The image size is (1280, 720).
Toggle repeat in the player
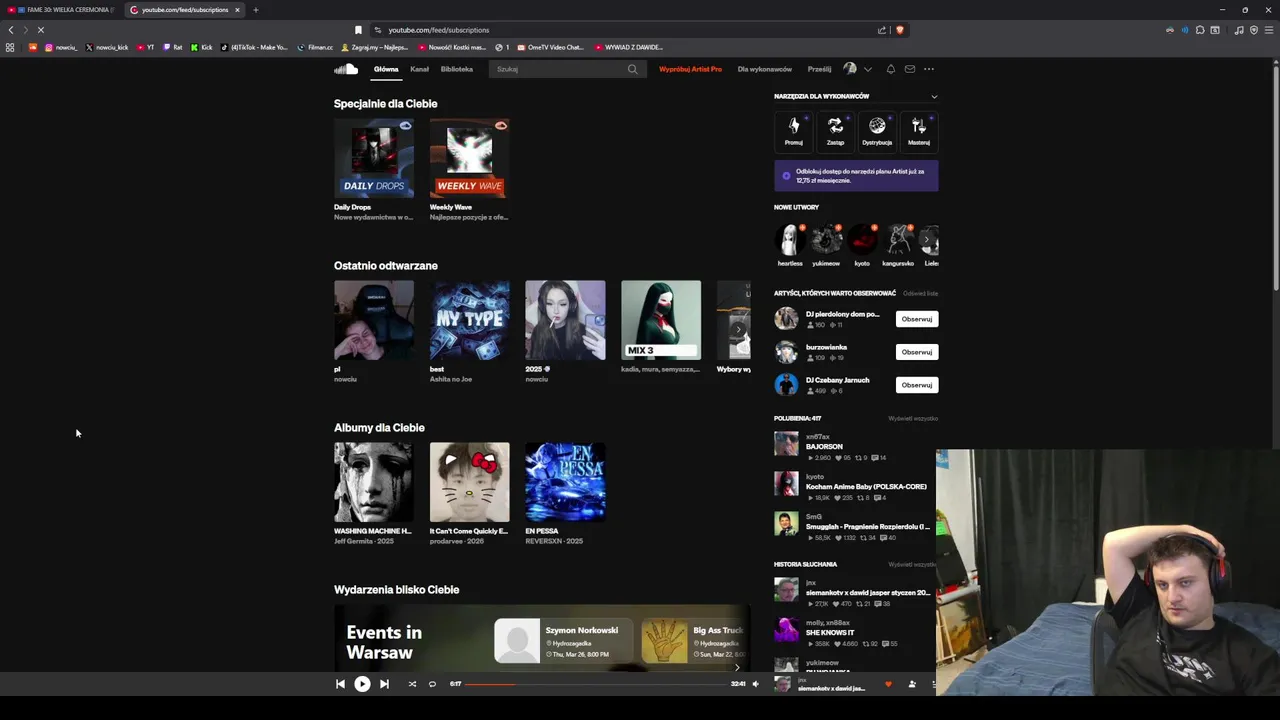(x=432, y=684)
